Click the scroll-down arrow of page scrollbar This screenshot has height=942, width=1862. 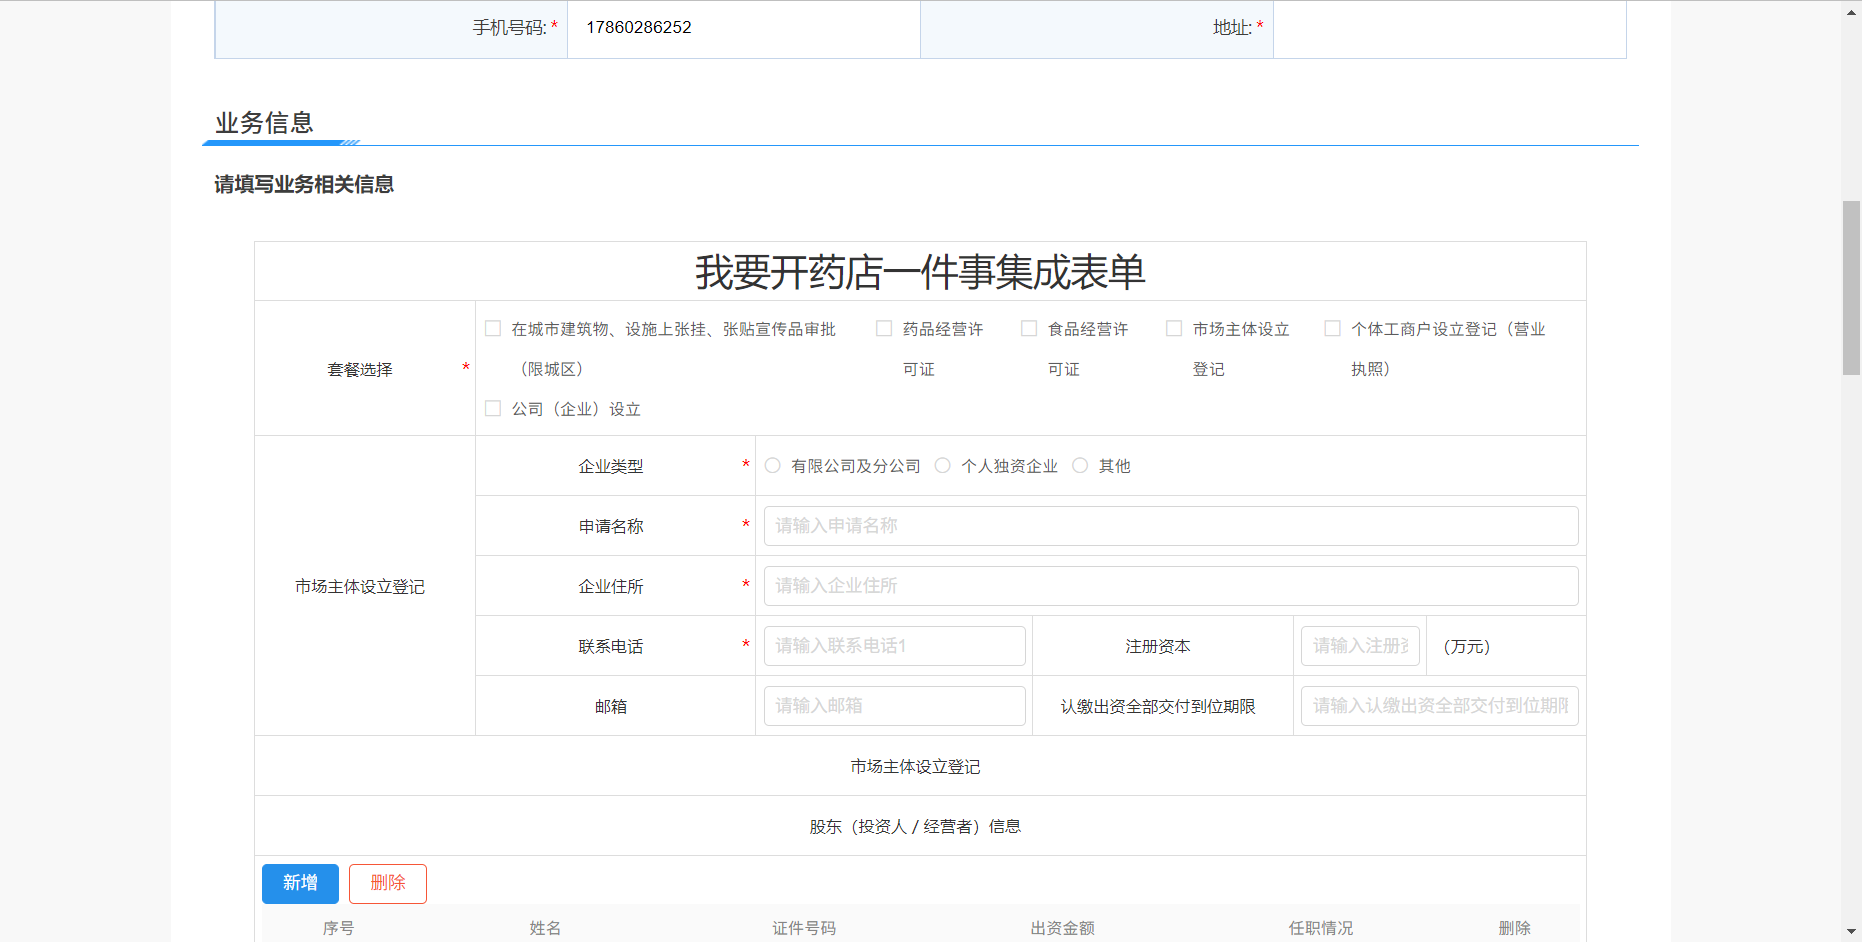coord(1851,932)
